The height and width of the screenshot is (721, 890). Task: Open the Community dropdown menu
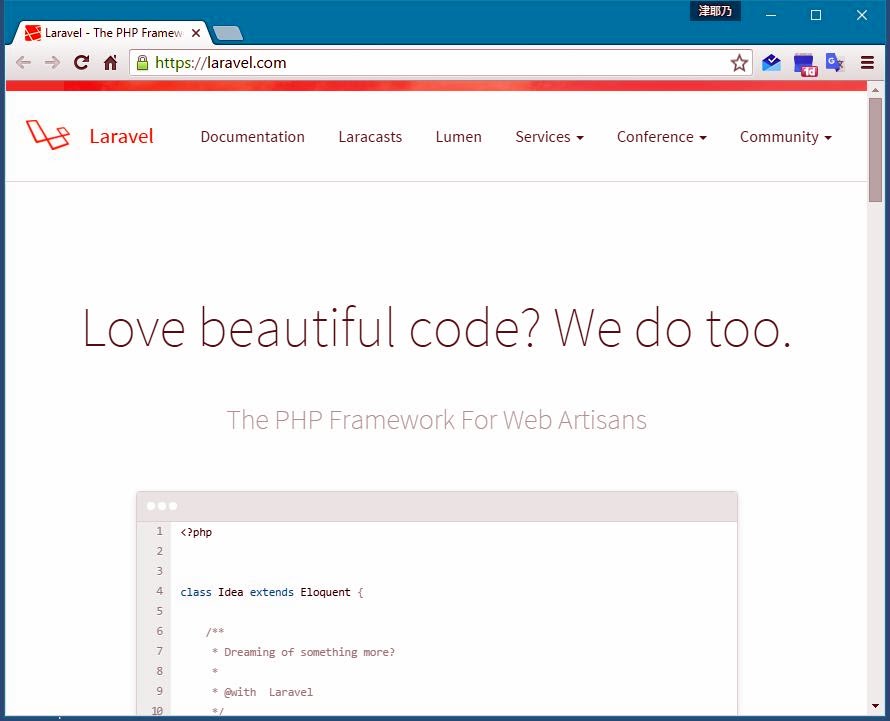(x=785, y=137)
